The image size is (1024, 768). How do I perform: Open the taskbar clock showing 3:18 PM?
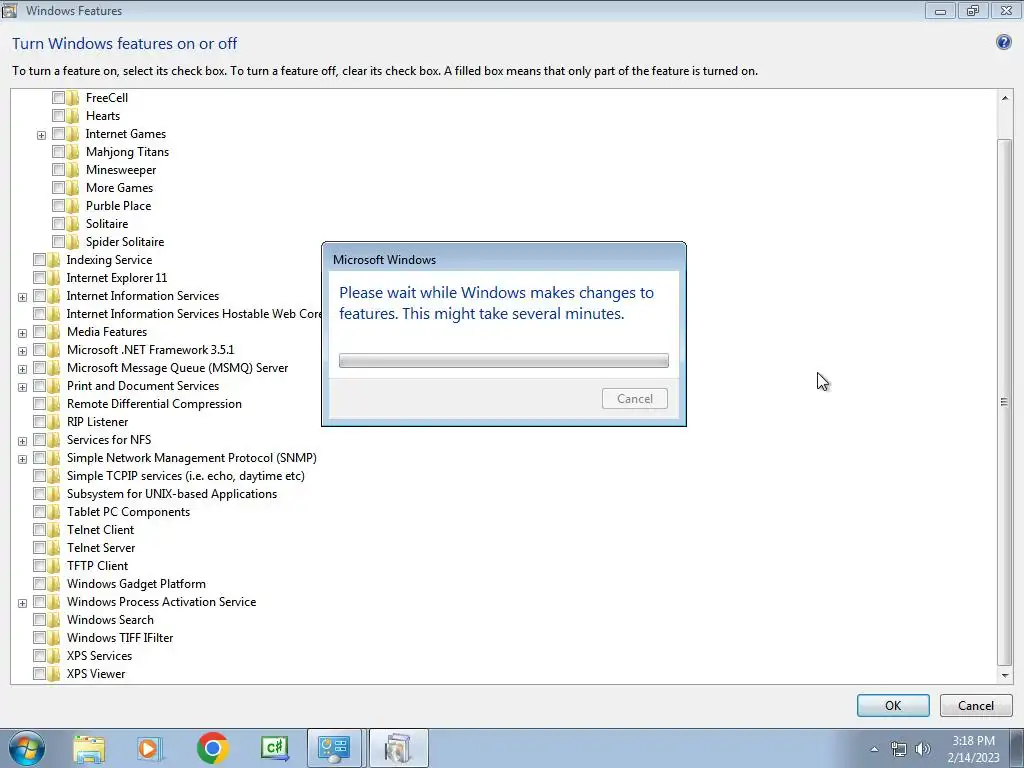[973, 749]
